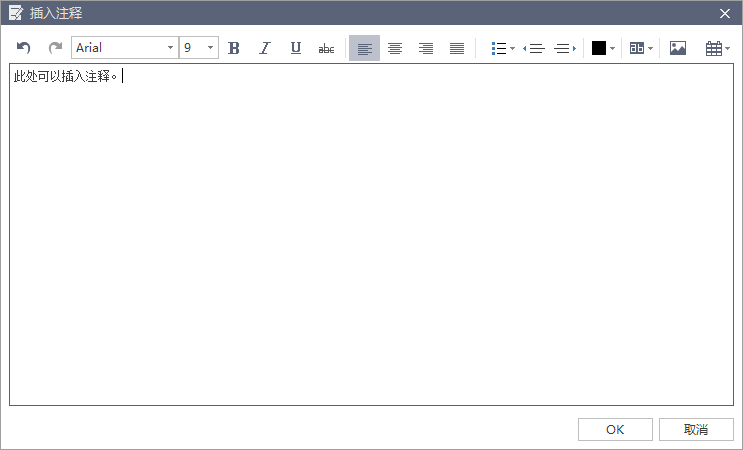
Task: Confirm with the OK button
Action: click(x=615, y=430)
